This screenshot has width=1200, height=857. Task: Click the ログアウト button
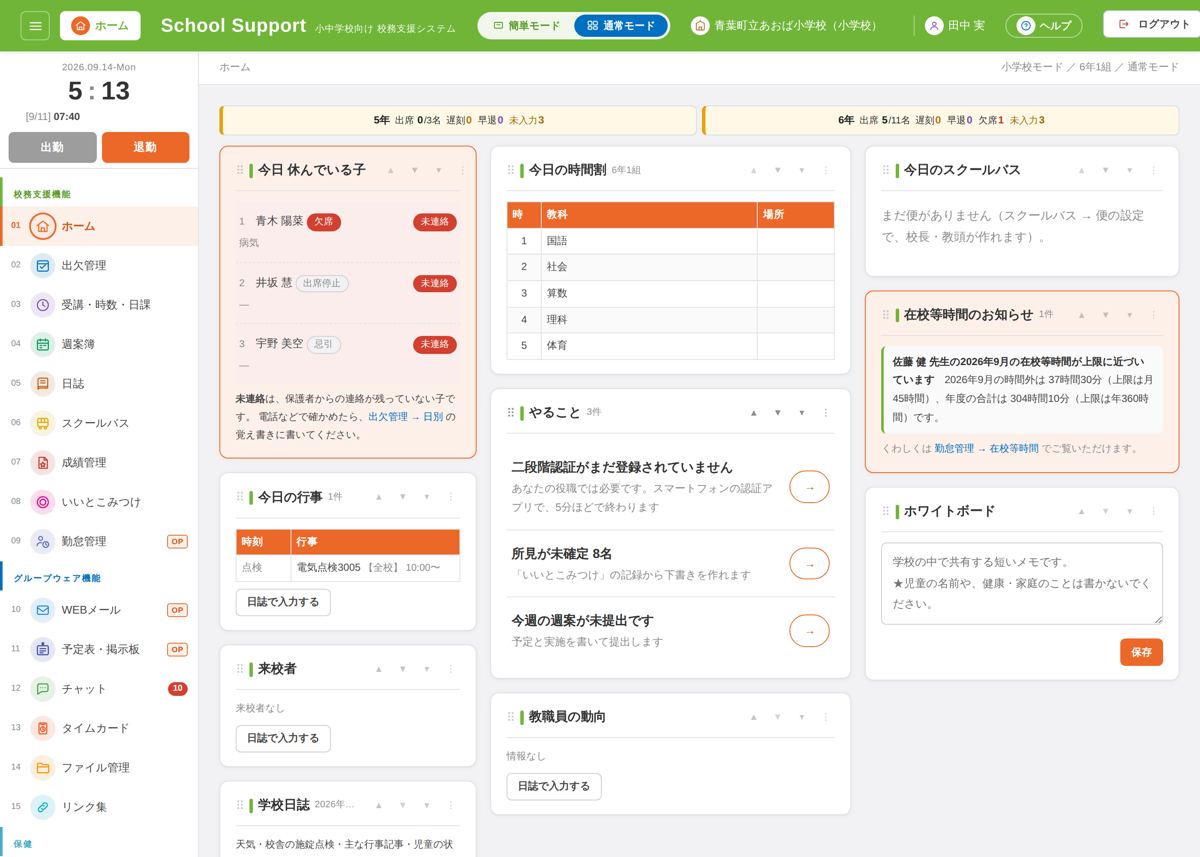click(x=1153, y=24)
